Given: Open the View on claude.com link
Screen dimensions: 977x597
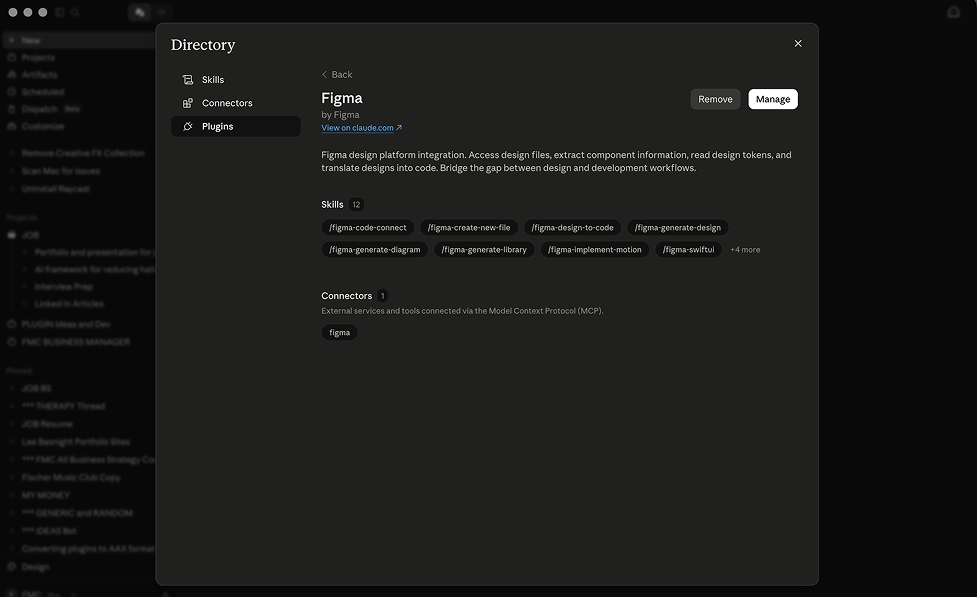Looking at the screenshot, I should pos(357,128).
